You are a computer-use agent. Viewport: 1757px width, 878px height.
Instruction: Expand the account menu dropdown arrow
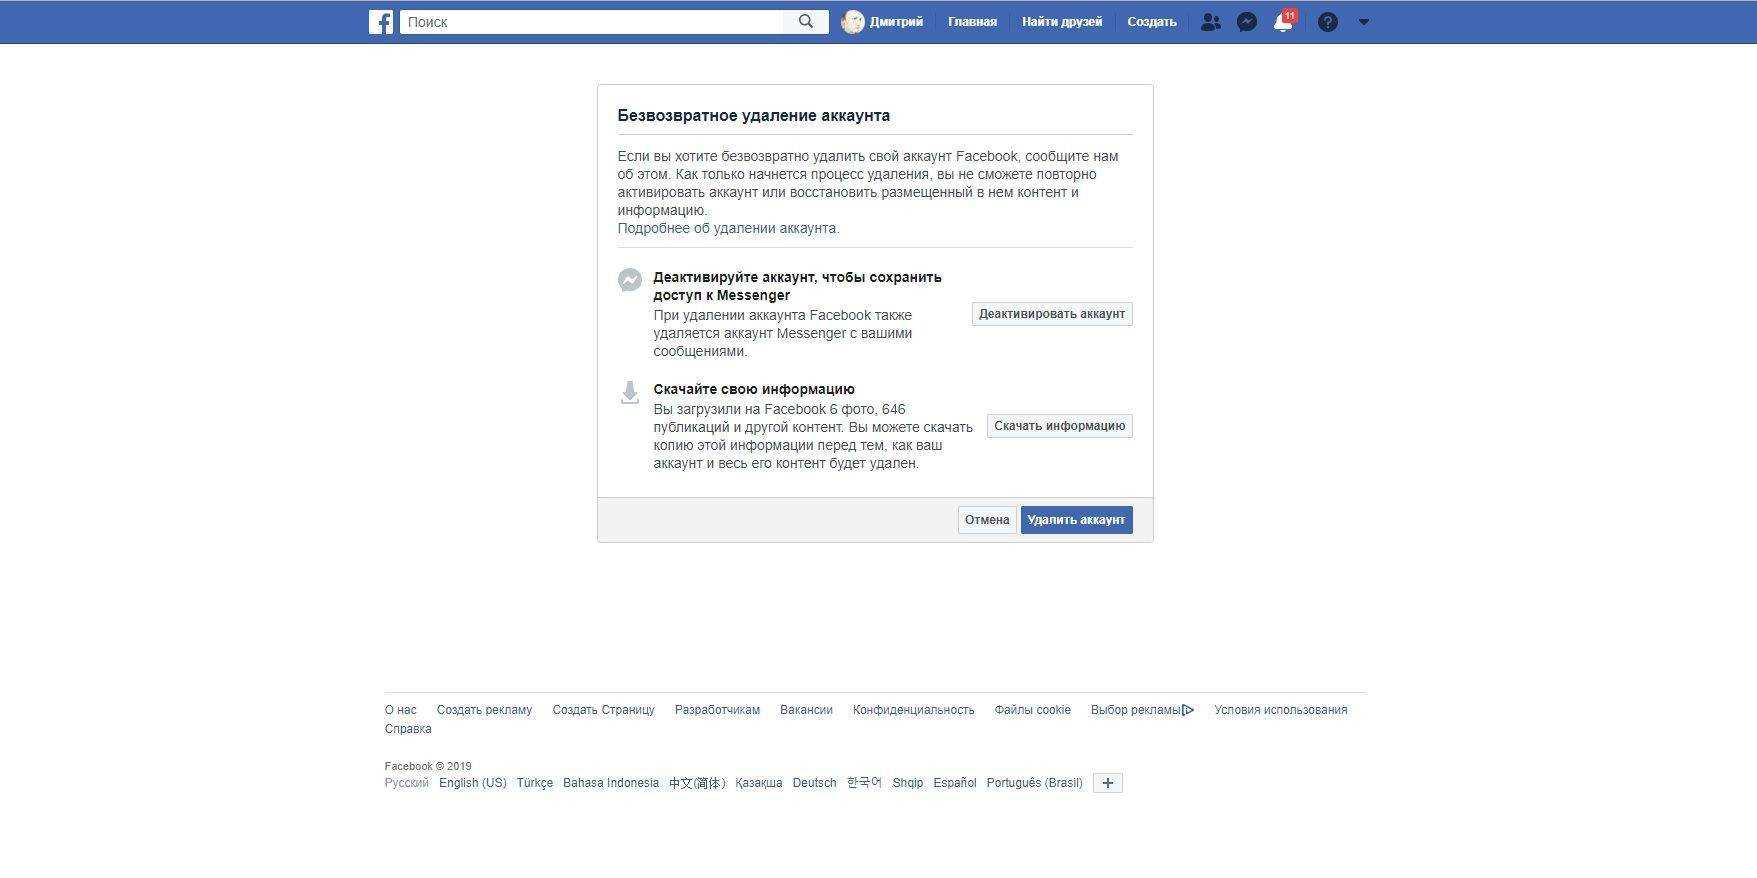(x=1363, y=22)
